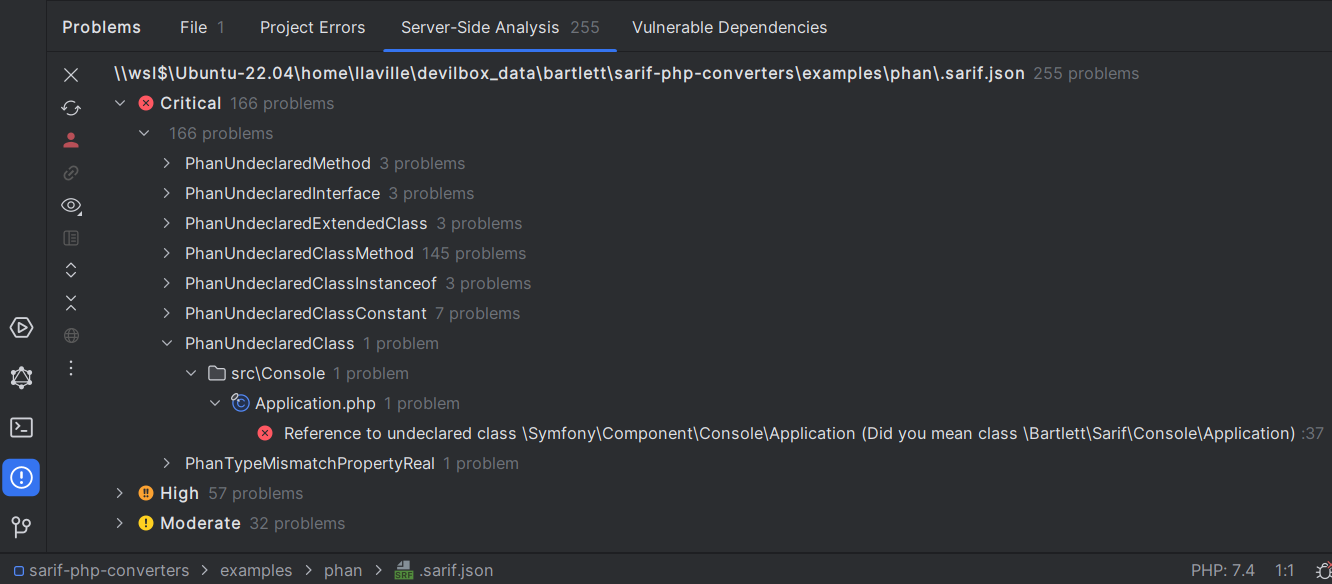The width and height of the screenshot is (1332, 584).
Task: Switch to the Project Errors tab
Action: pos(312,27)
